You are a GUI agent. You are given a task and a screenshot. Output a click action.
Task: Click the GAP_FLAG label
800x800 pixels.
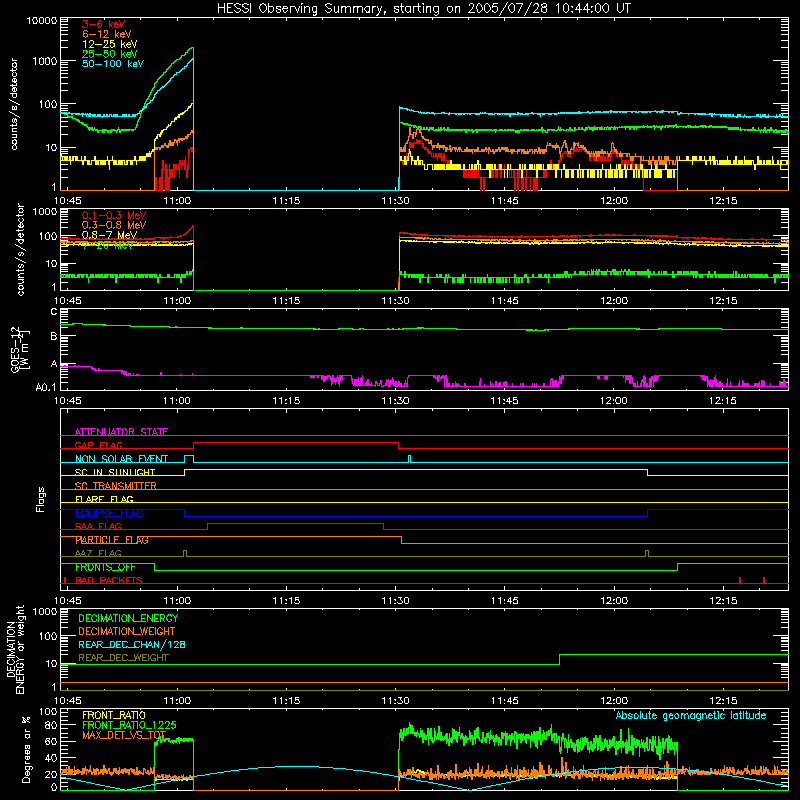(x=98, y=445)
